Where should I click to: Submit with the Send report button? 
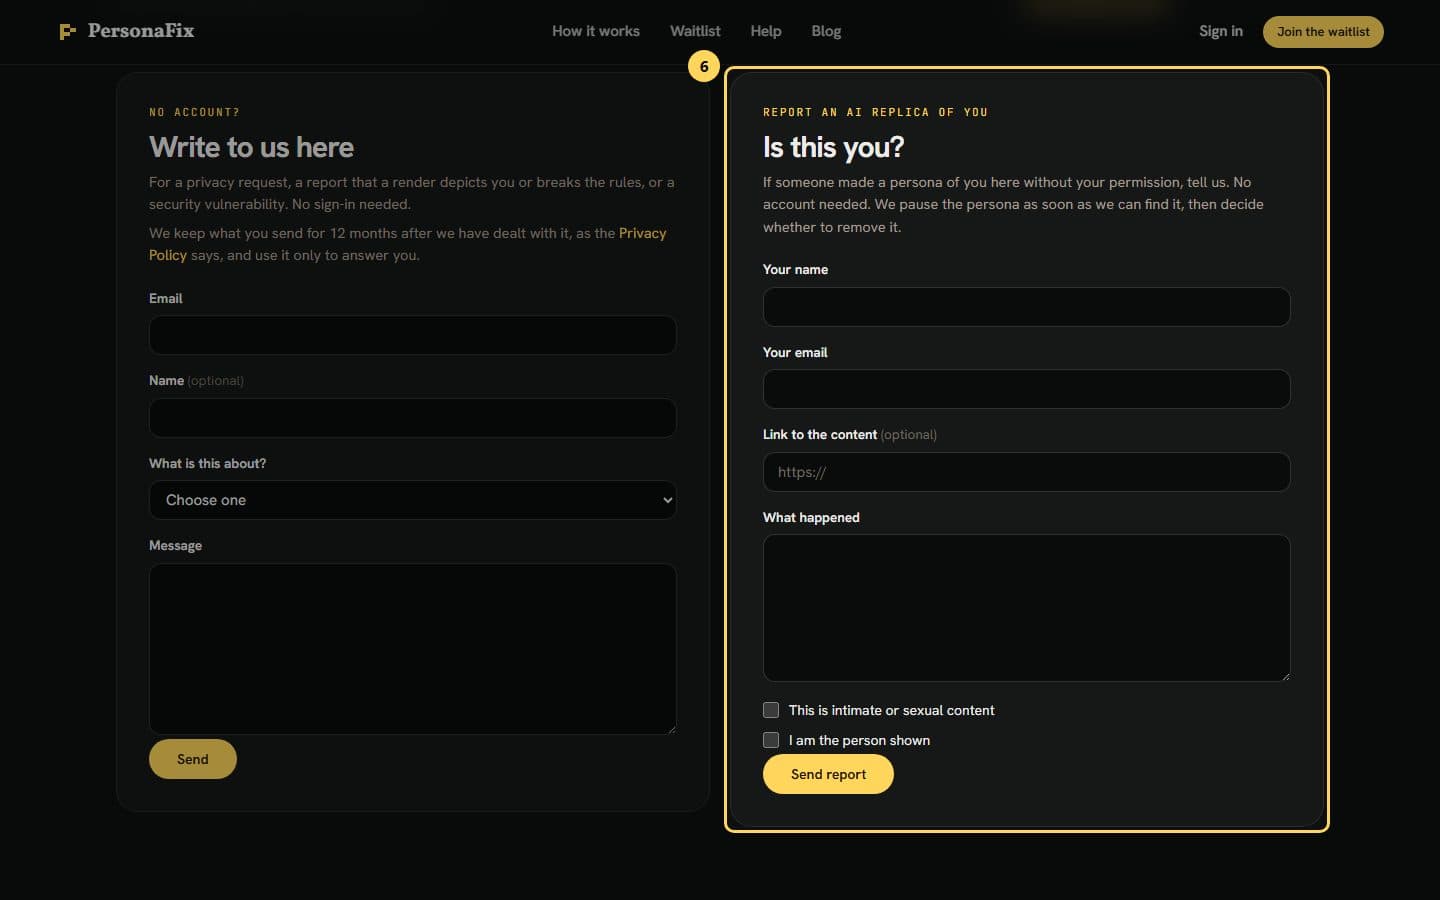point(828,774)
